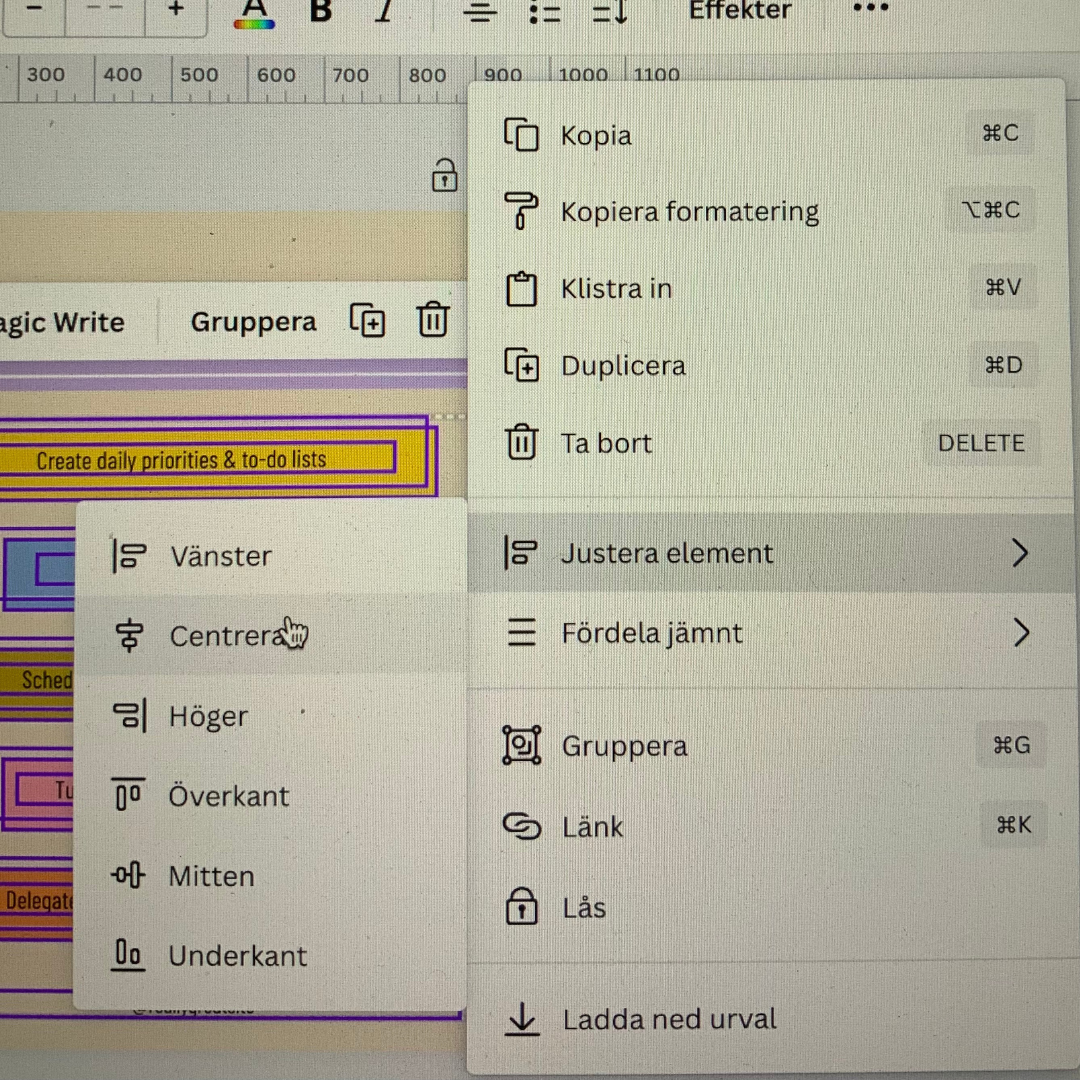The width and height of the screenshot is (1080, 1080).
Task: Open the three-dots more options menu
Action: pos(870,9)
